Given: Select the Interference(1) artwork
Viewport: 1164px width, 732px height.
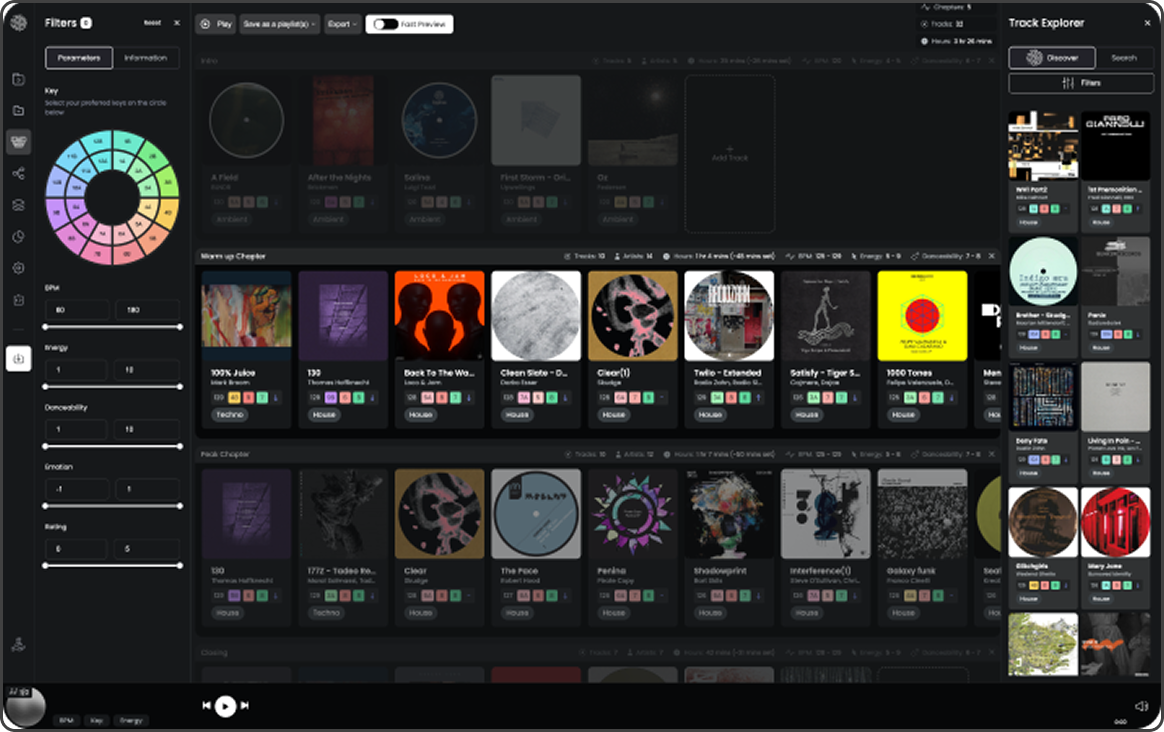Looking at the screenshot, I should pos(825,514).
